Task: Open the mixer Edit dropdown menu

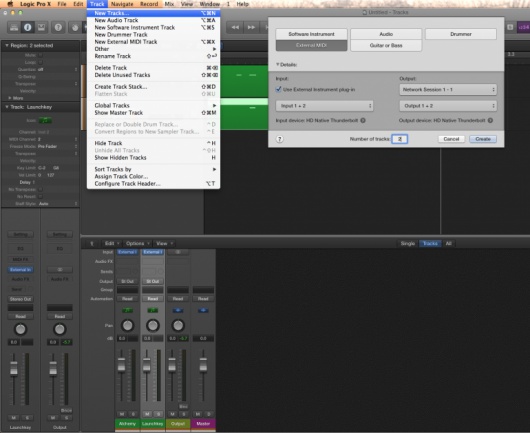Action: pos(112,244)
